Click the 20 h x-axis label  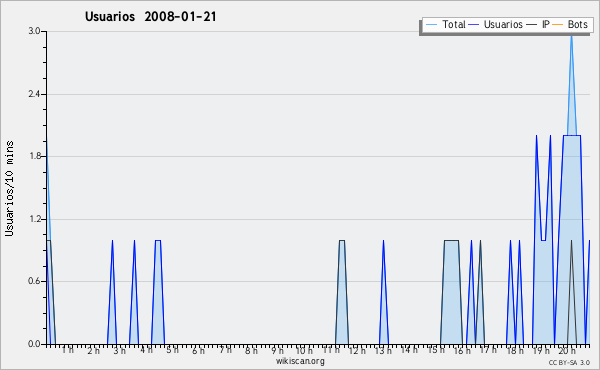point(567,350)
